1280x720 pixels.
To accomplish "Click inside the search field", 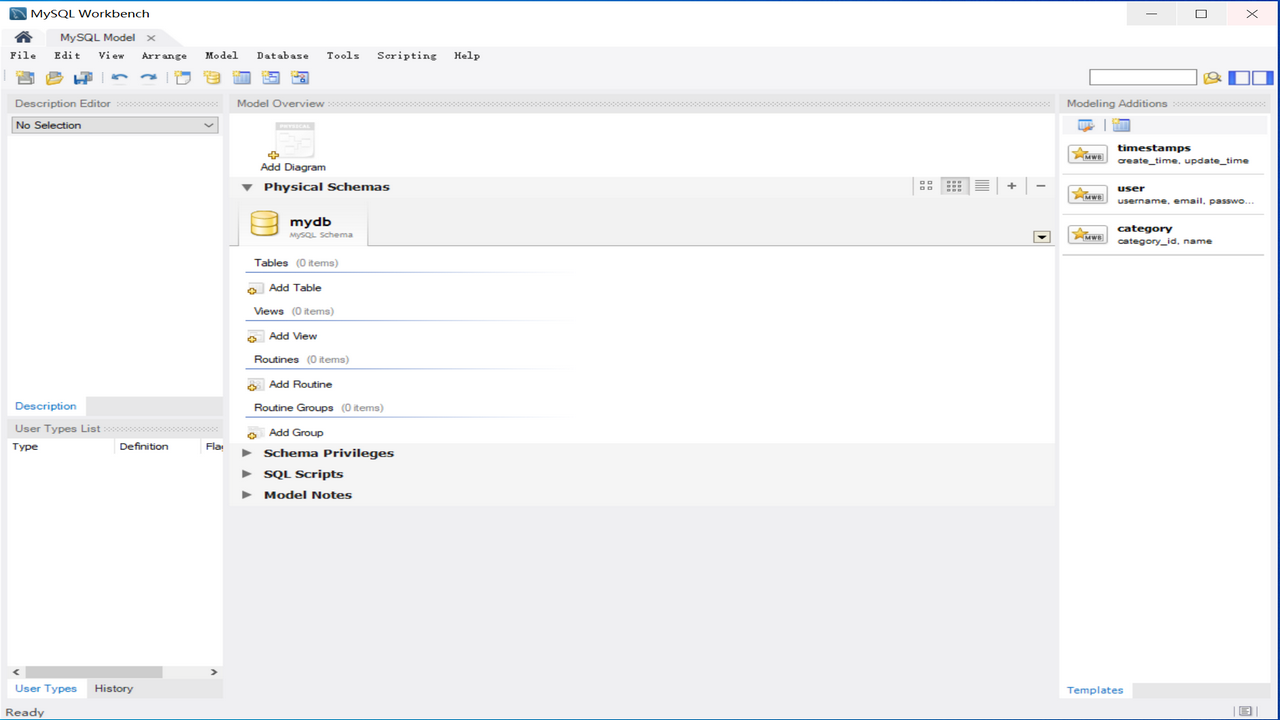I will [1142, 76].
